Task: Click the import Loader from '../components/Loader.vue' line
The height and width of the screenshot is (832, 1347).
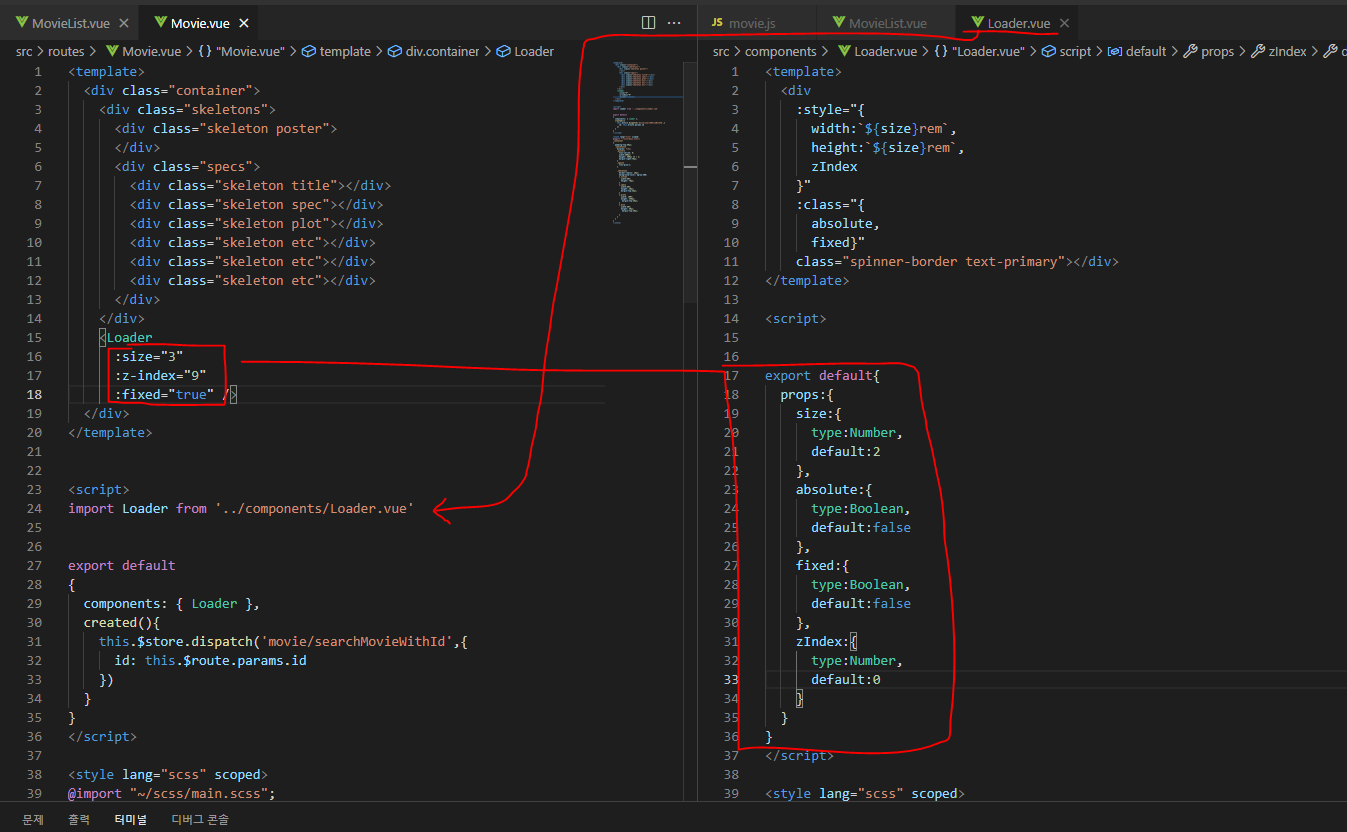Action: (x=240, y=508)
